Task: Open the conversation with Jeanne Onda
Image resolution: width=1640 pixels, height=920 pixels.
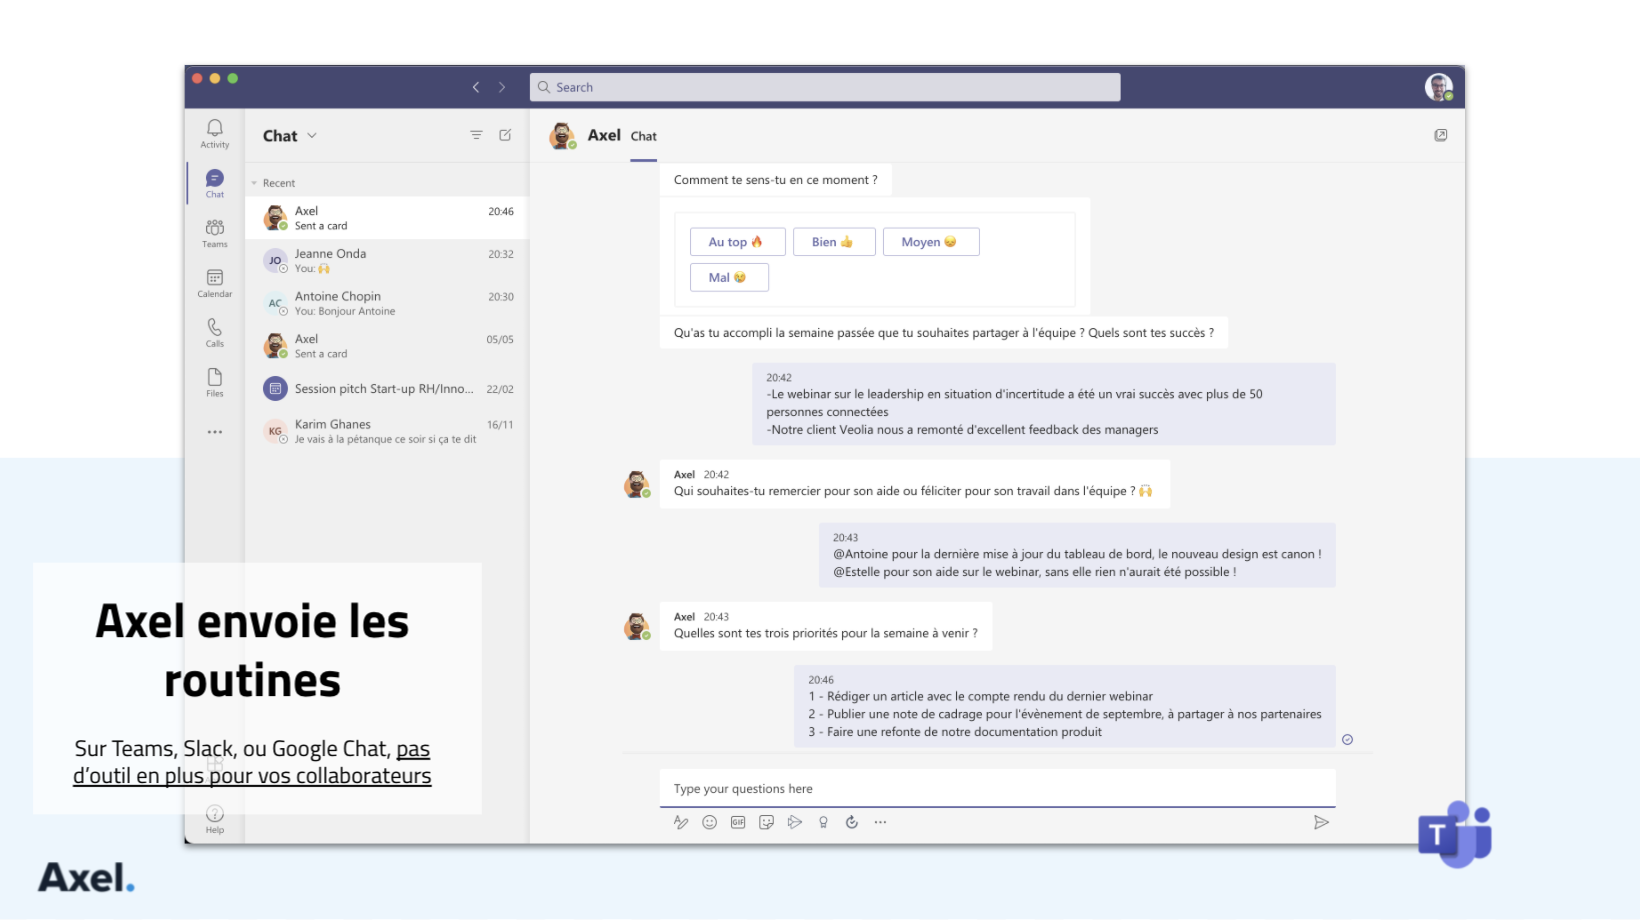Action: [386, 260]
